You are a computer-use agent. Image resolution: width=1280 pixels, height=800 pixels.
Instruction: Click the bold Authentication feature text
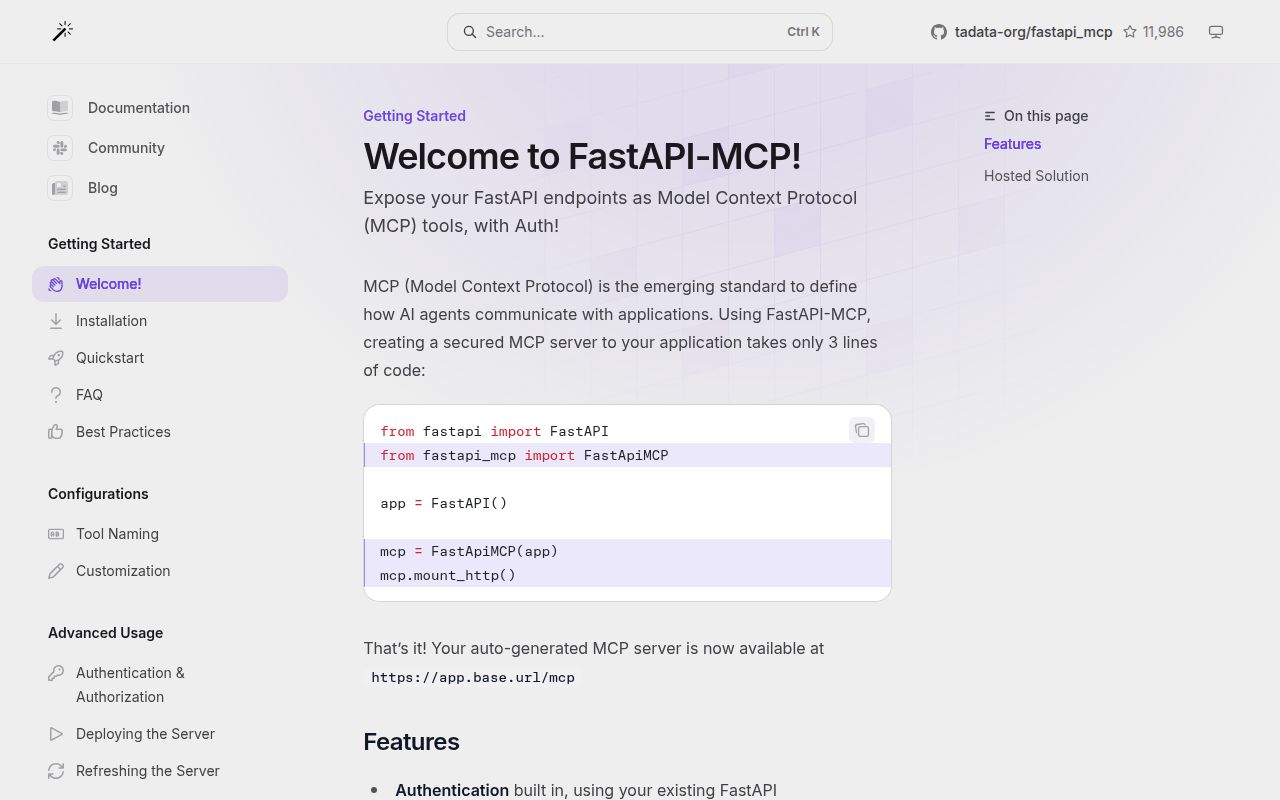point(452,790)
